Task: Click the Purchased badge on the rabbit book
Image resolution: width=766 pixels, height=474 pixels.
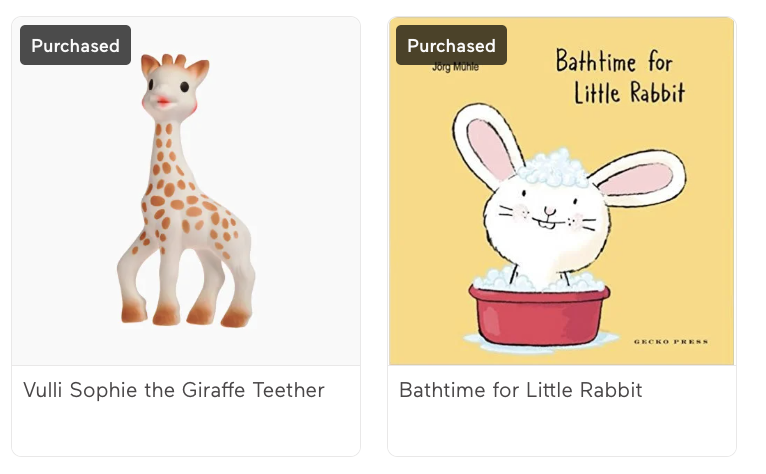Action: tap(451, 46)
